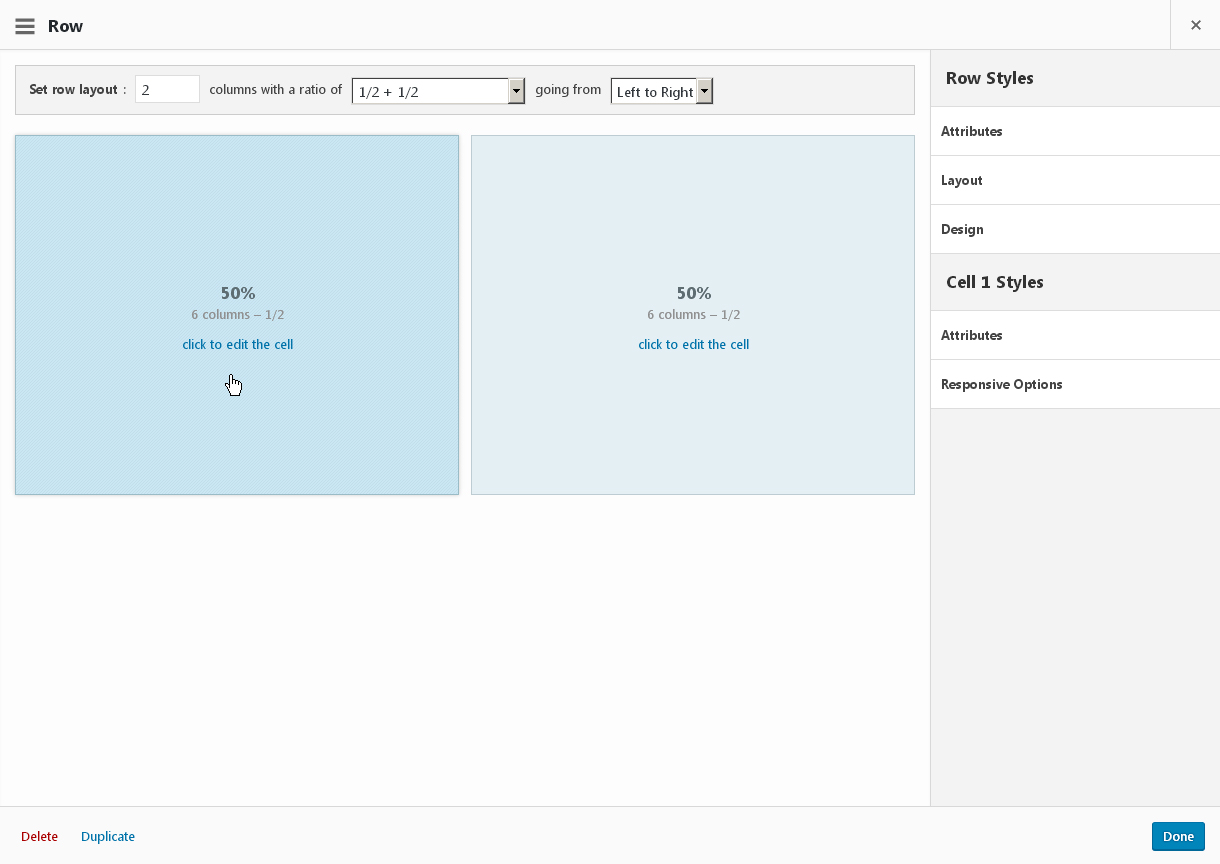The width and height of the screenshot is (1220, 864).
Task: Select the highlighted first 50% cell
Action: point(237,315)
